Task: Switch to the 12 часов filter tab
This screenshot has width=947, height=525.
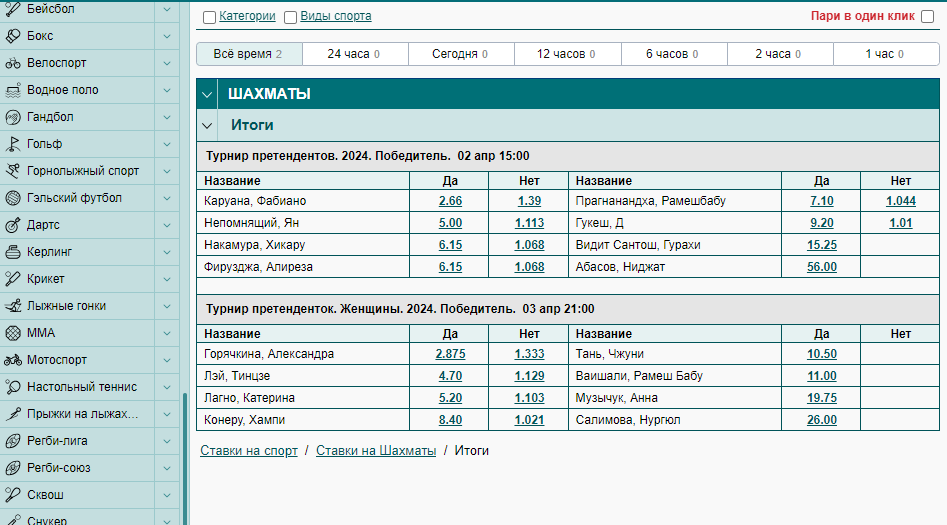Action: [x=568, y=54]
